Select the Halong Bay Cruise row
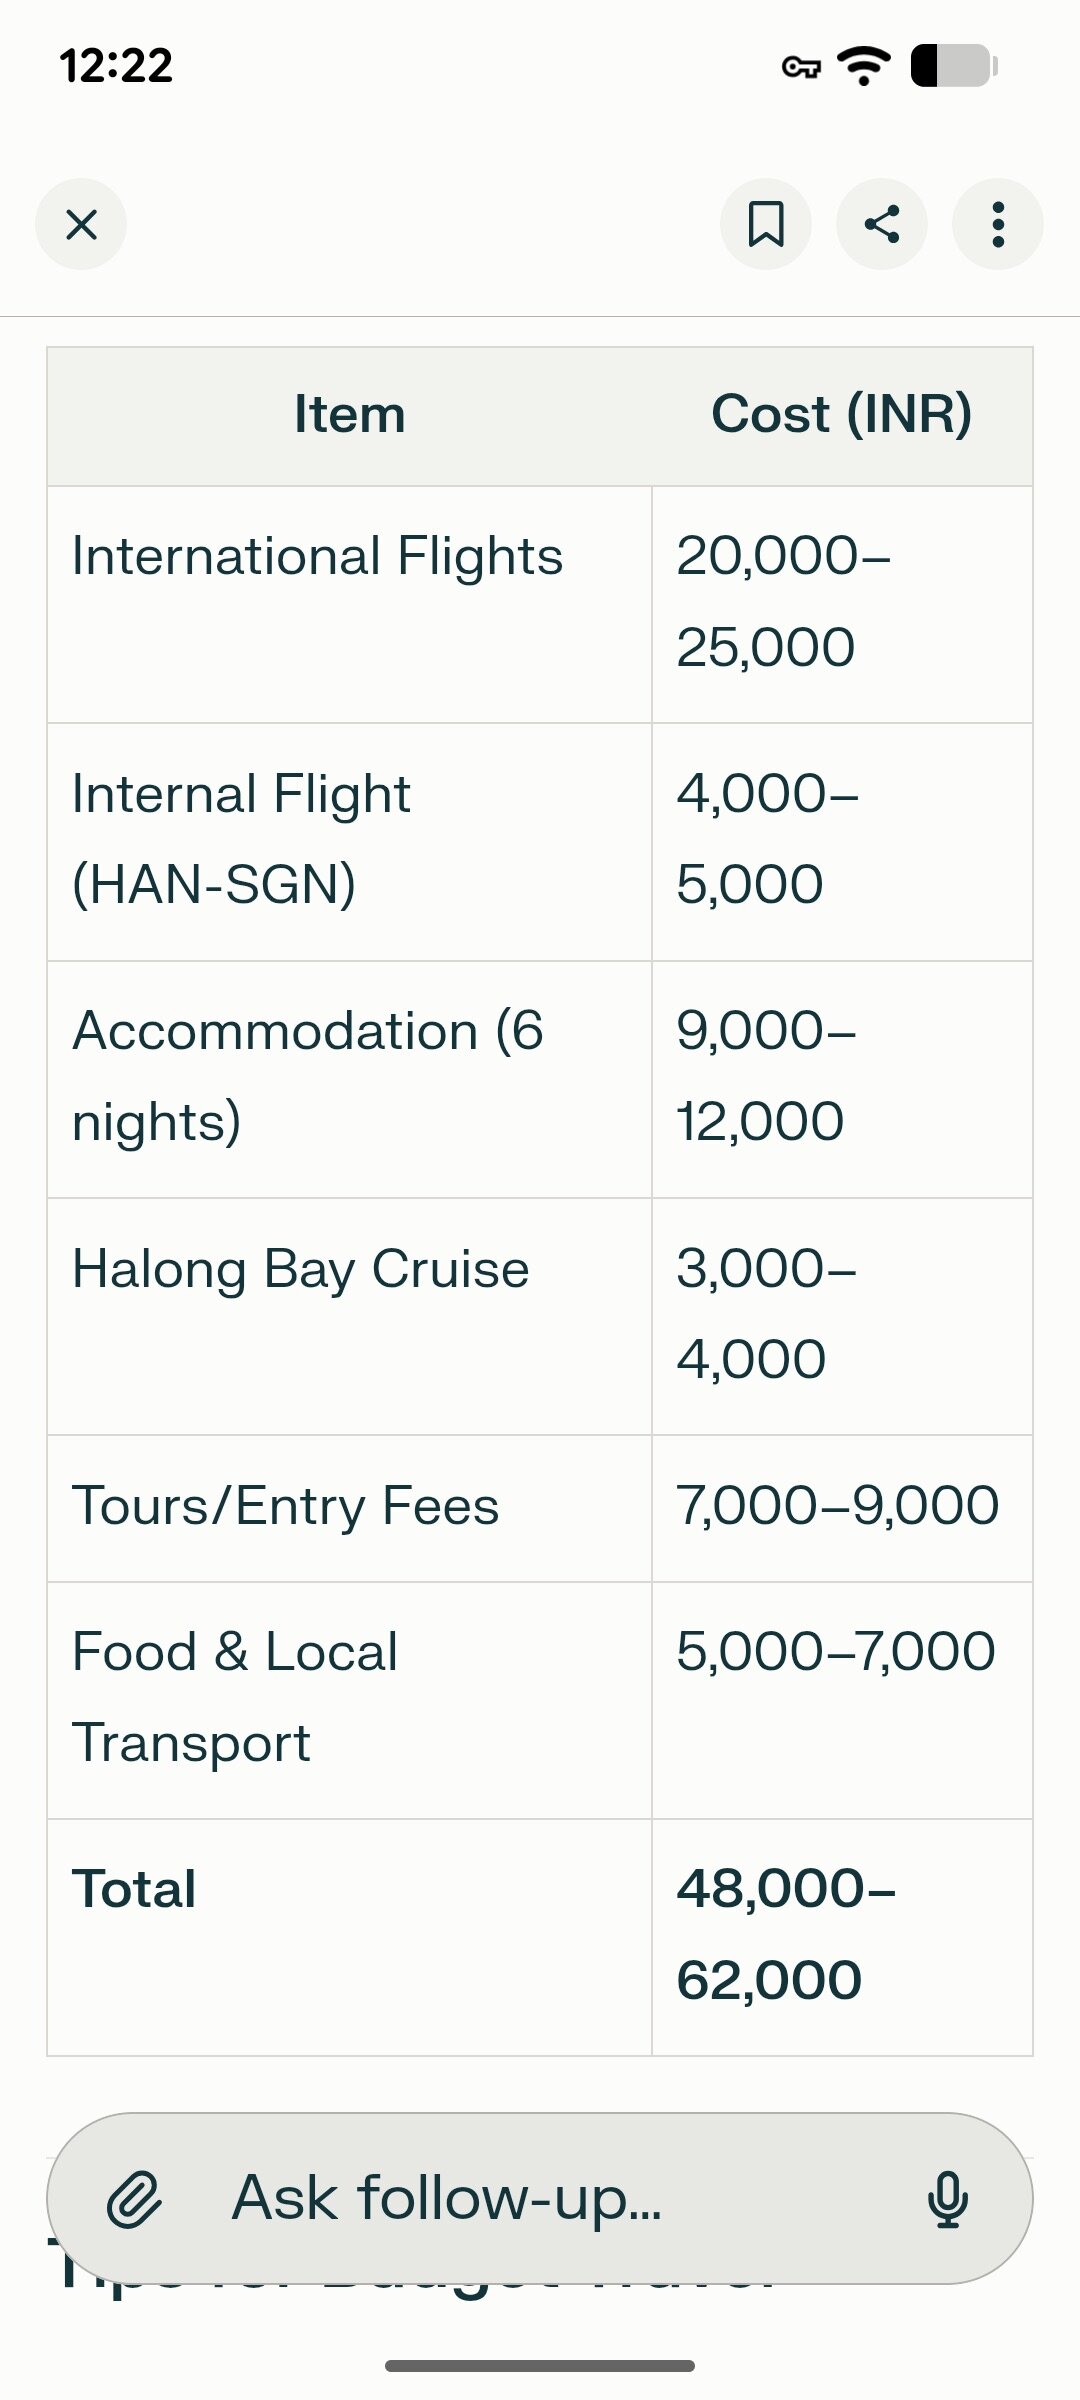1080x2400 pixels. [x=301, y=1270]
